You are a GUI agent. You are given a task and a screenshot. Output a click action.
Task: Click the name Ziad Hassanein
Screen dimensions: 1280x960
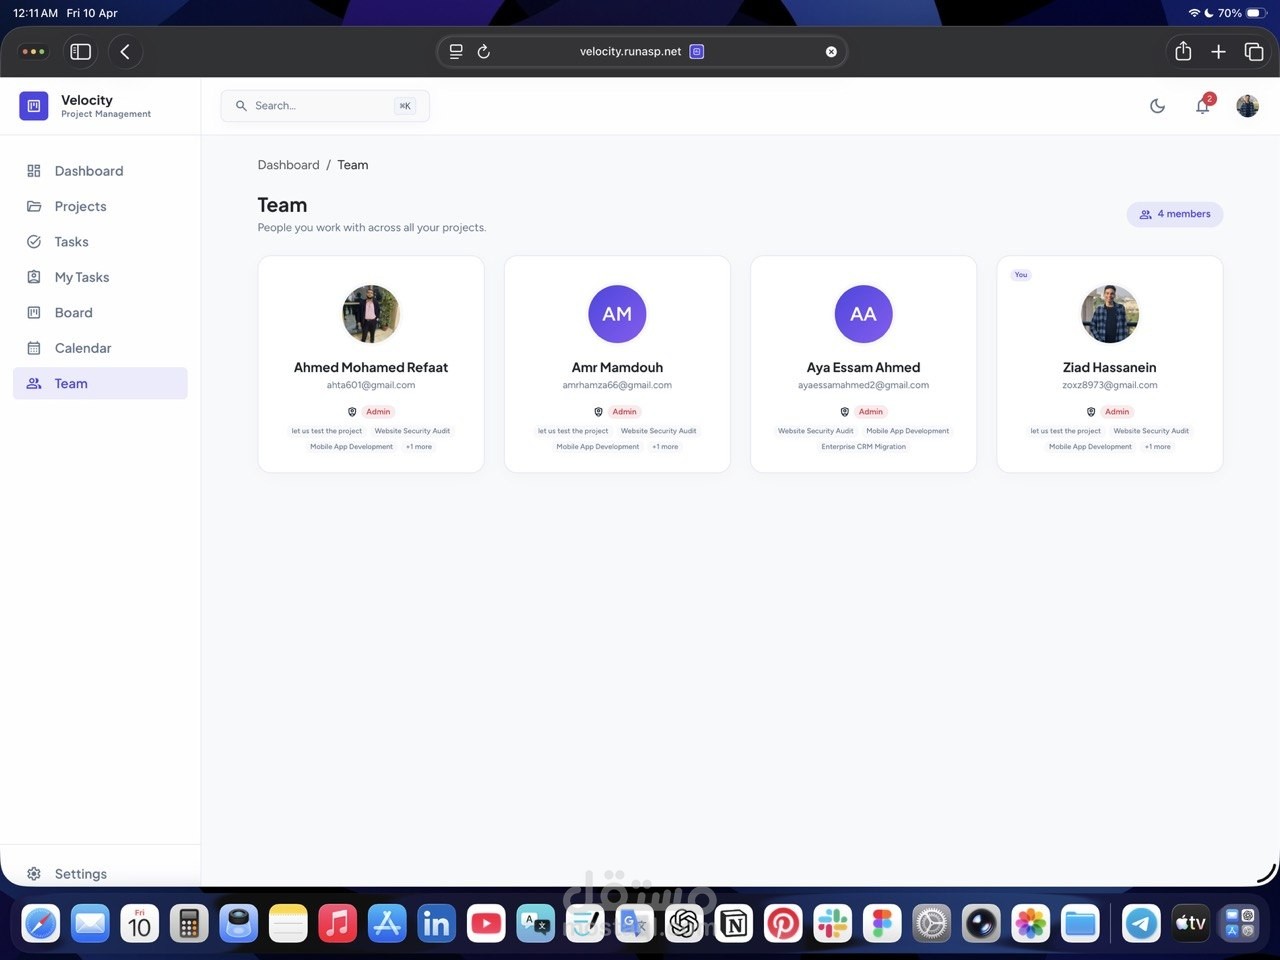point(1110,367)
